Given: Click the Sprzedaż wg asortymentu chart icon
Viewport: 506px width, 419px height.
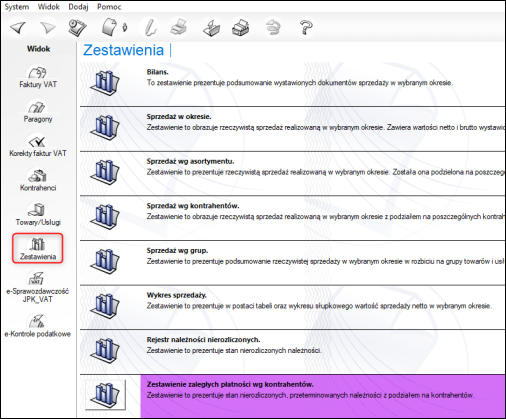Looking at the screenshot, I should [105, 173].
